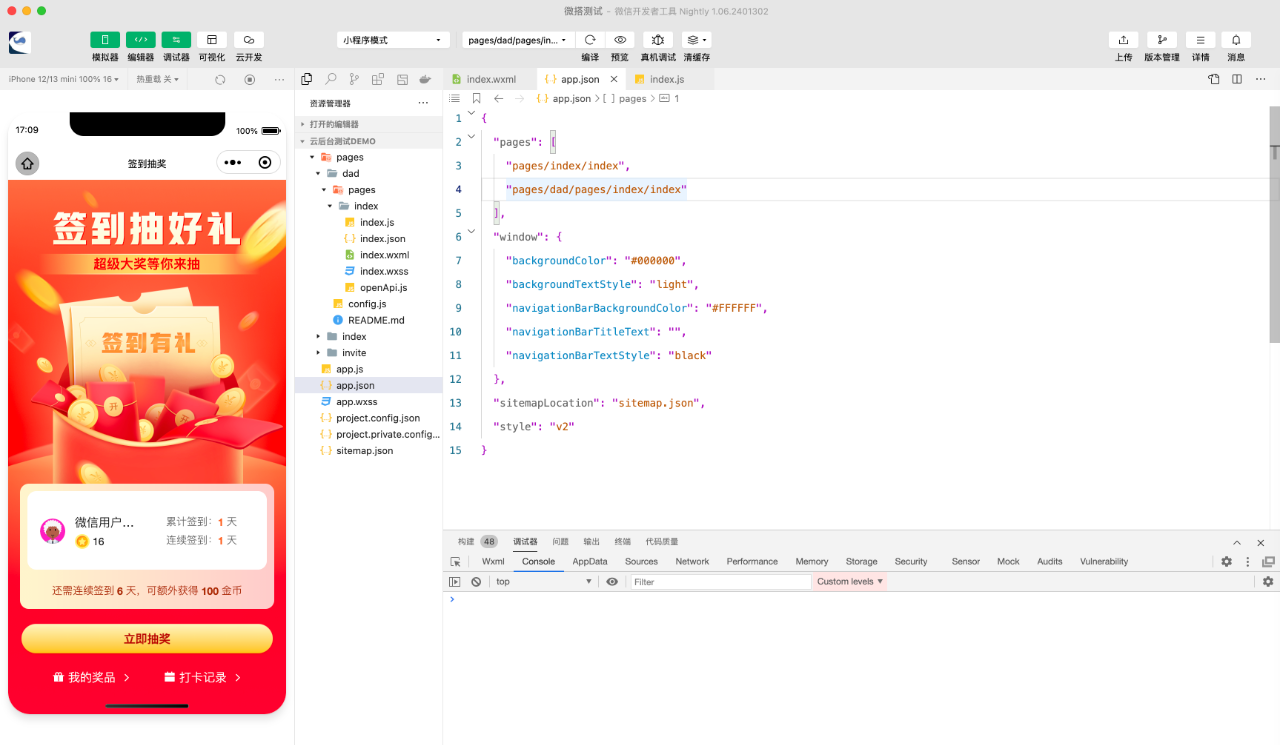Click the editor bookmark icon

477,99
